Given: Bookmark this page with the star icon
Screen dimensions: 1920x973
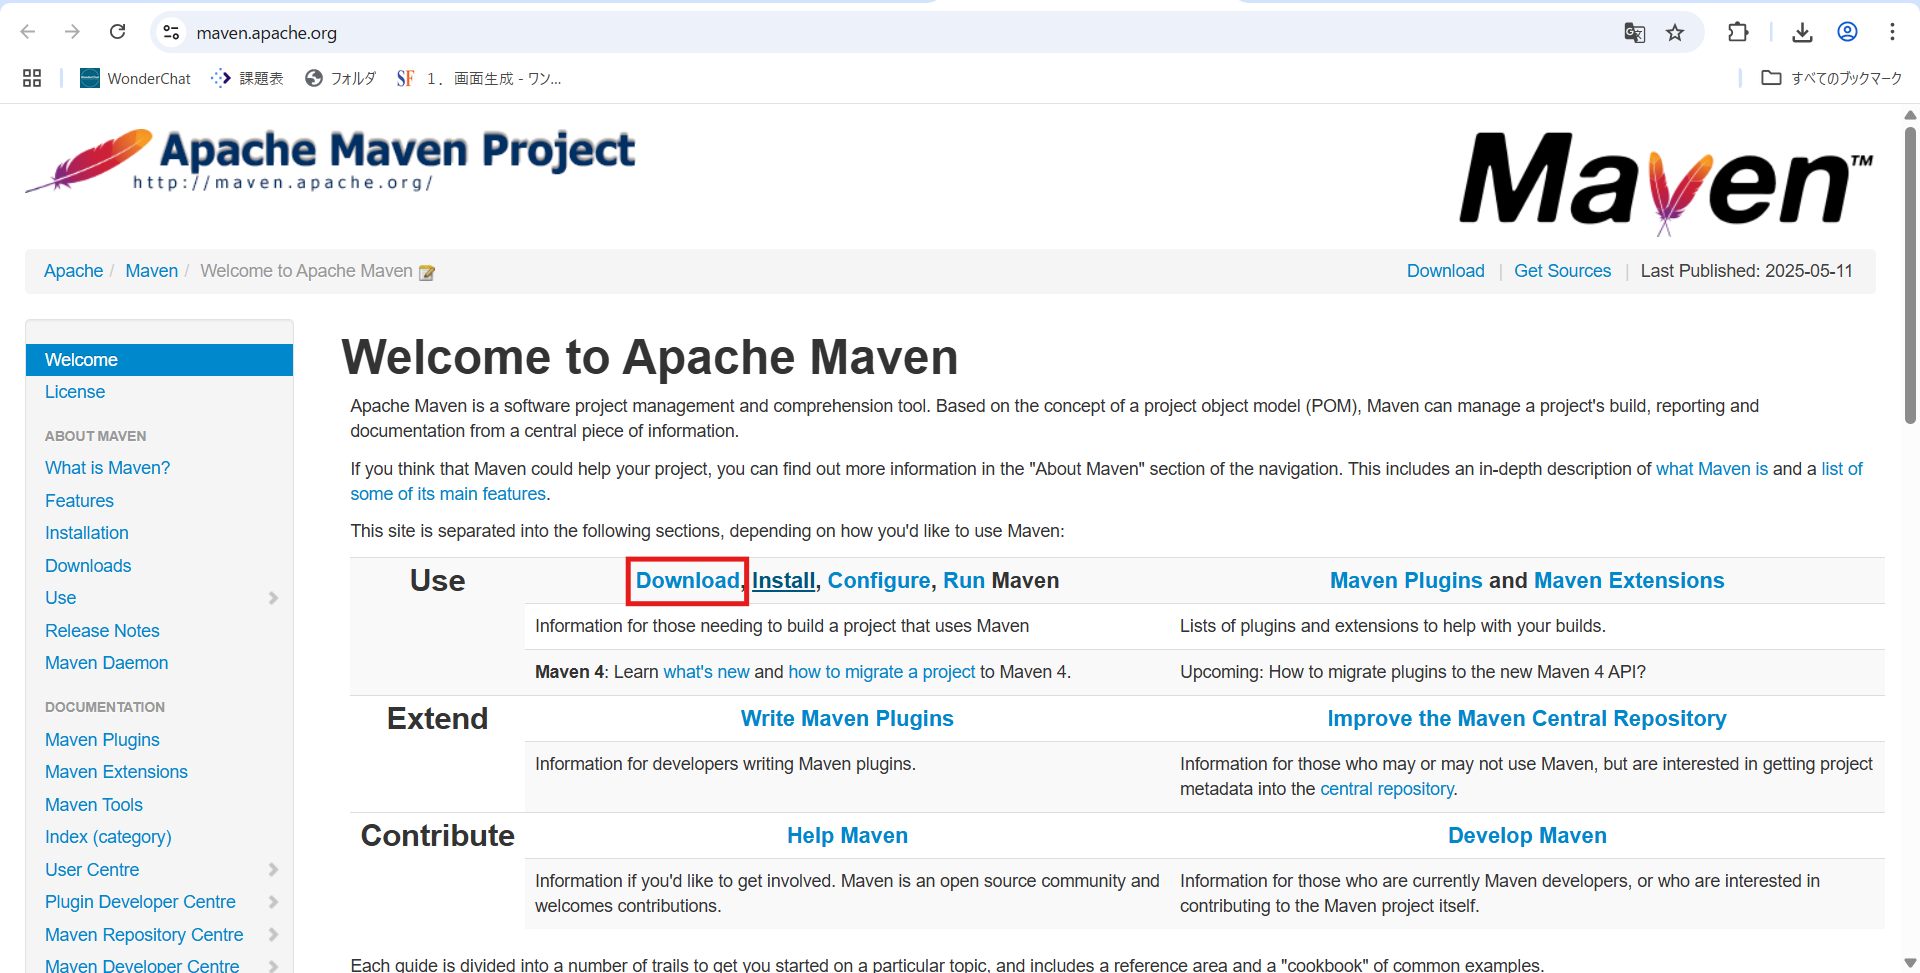Looking at the screenshot, I should click(x=1675, y=33).
